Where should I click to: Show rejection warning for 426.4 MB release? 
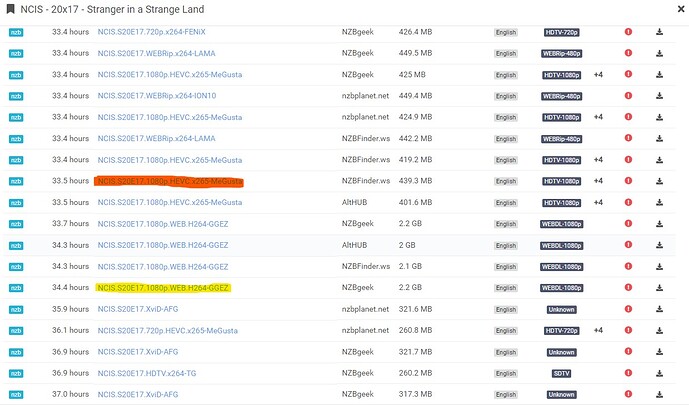pos(628,32)
